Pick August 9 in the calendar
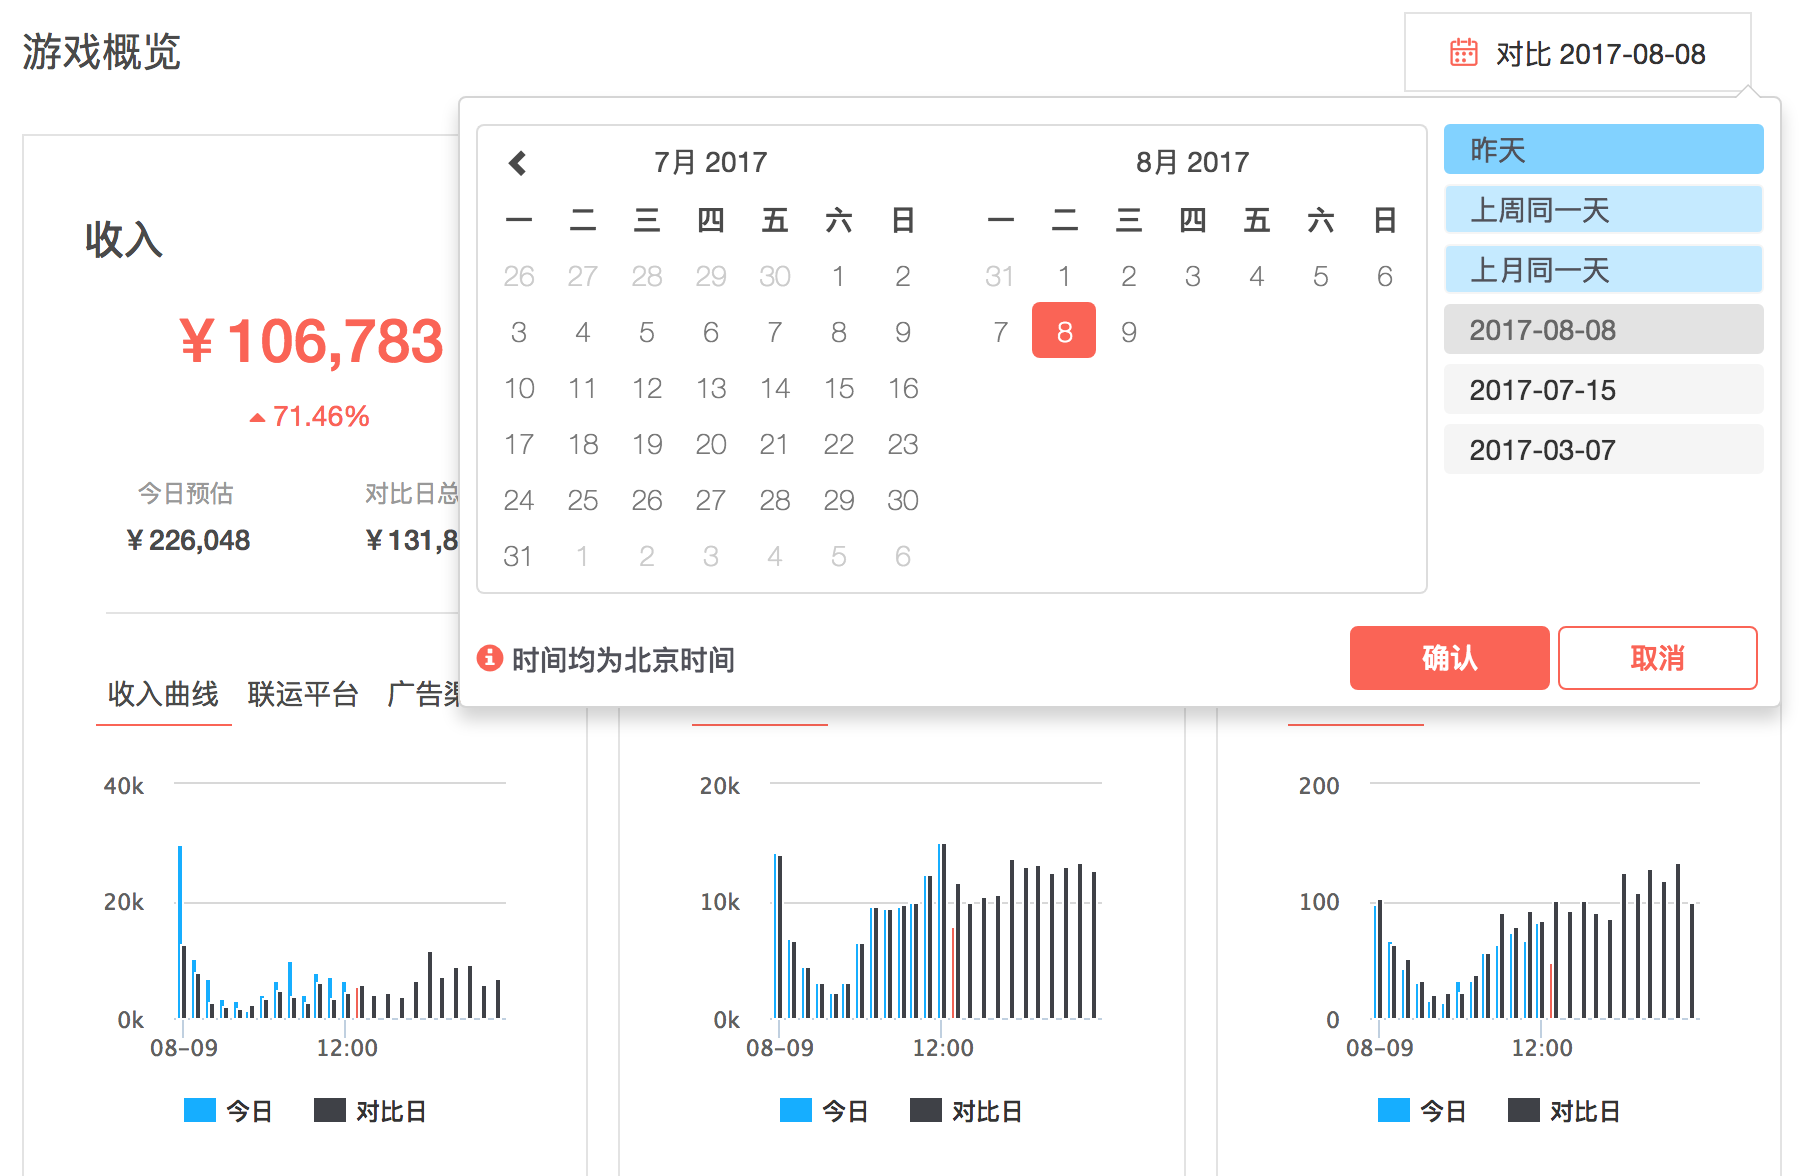Image resolution: width=1804 pixels, height=1176 pixels. tap(1128, 332)
